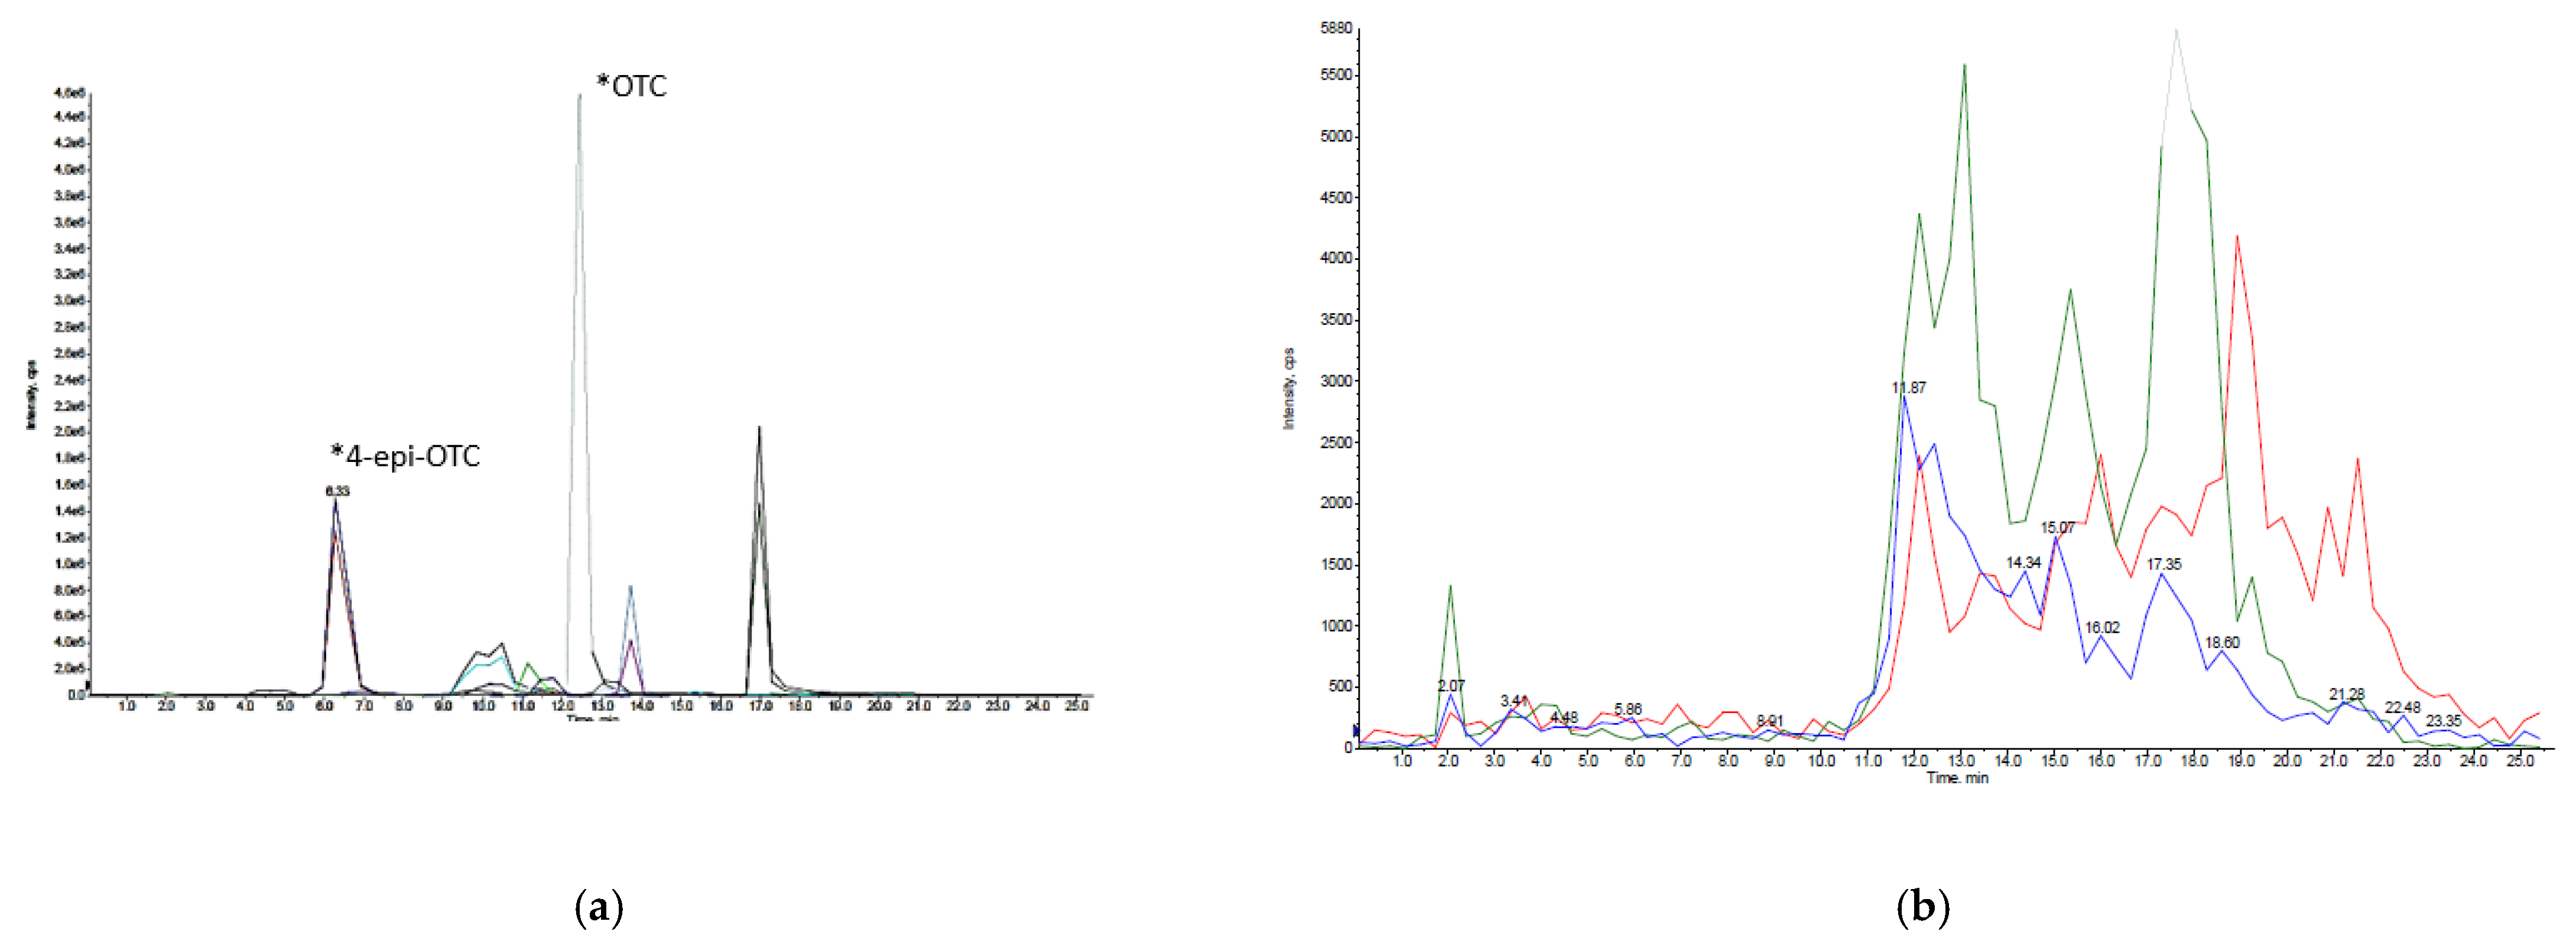The width and height of the screenshot is (2576, 941).
Task: Click the *OTC peak label
Action: 631,86
